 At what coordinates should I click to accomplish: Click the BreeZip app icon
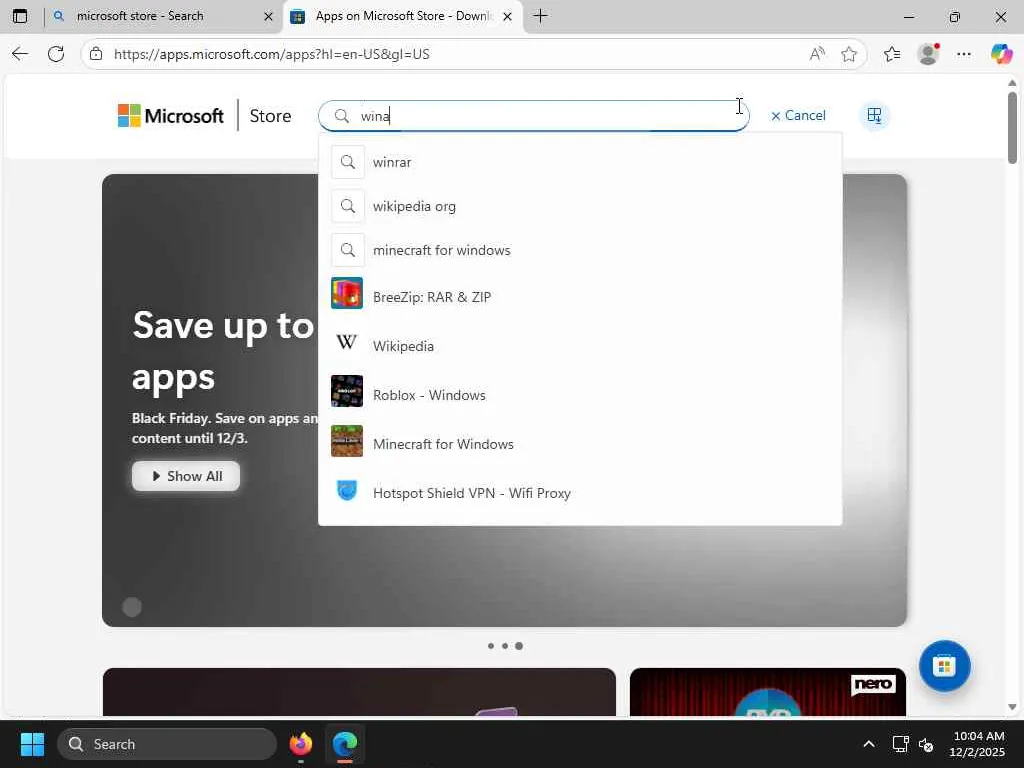pyautogui.click(x=347, y=293)
